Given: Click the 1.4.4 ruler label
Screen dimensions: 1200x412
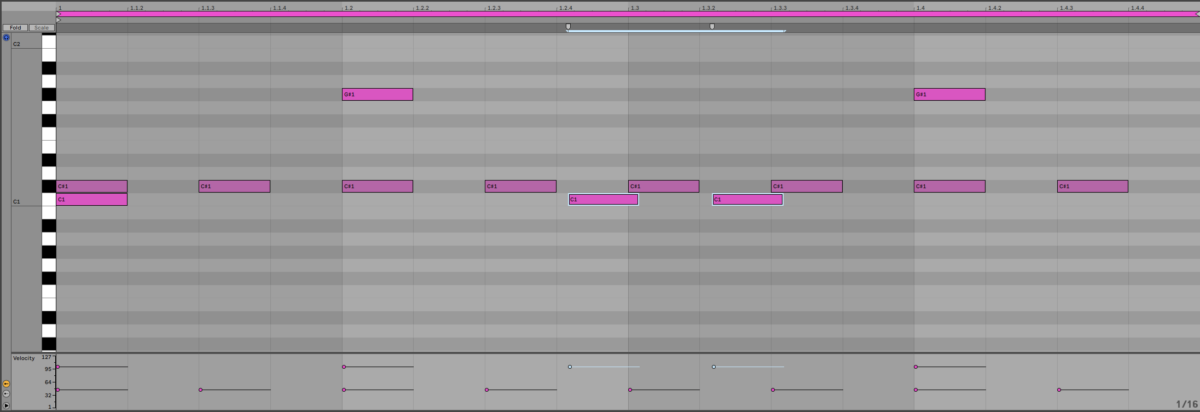Looking at the screenshot, I should tap(1138, 7).
